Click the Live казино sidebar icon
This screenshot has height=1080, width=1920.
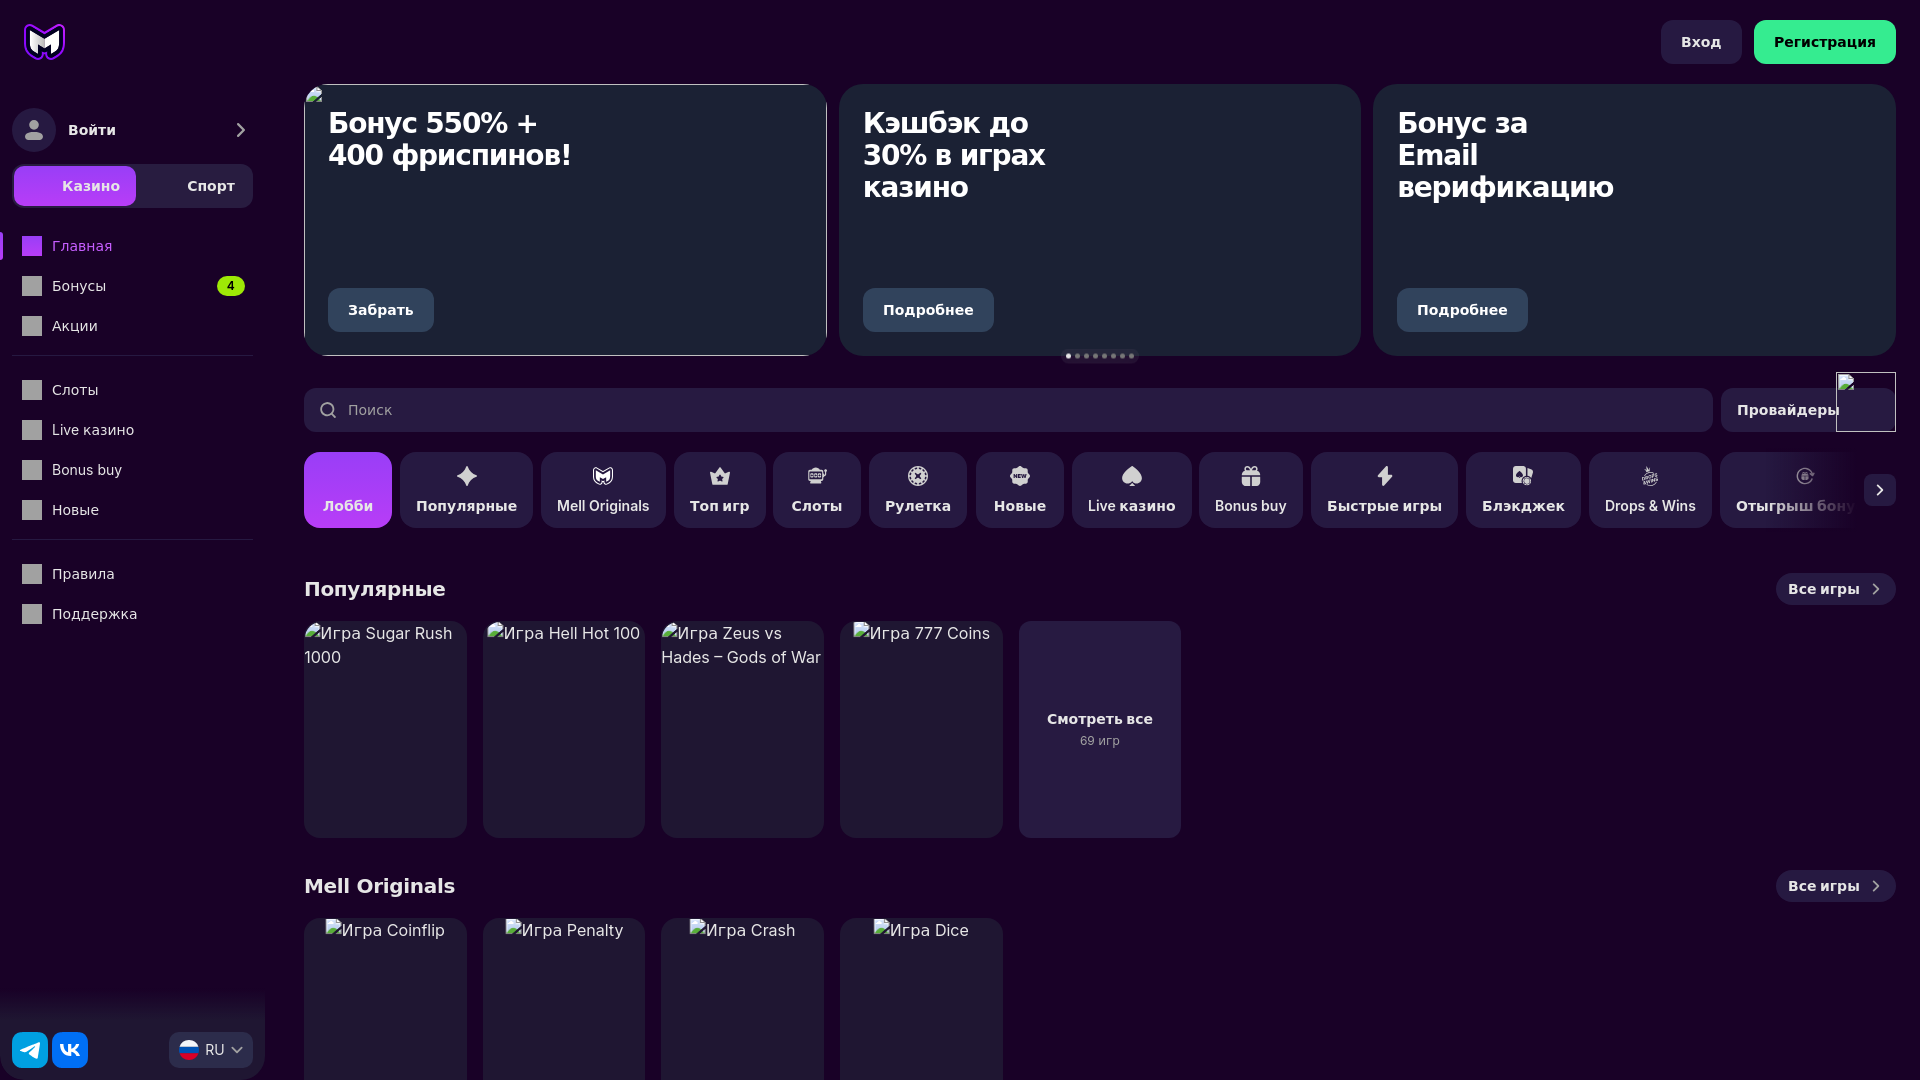tap(32, 430)
